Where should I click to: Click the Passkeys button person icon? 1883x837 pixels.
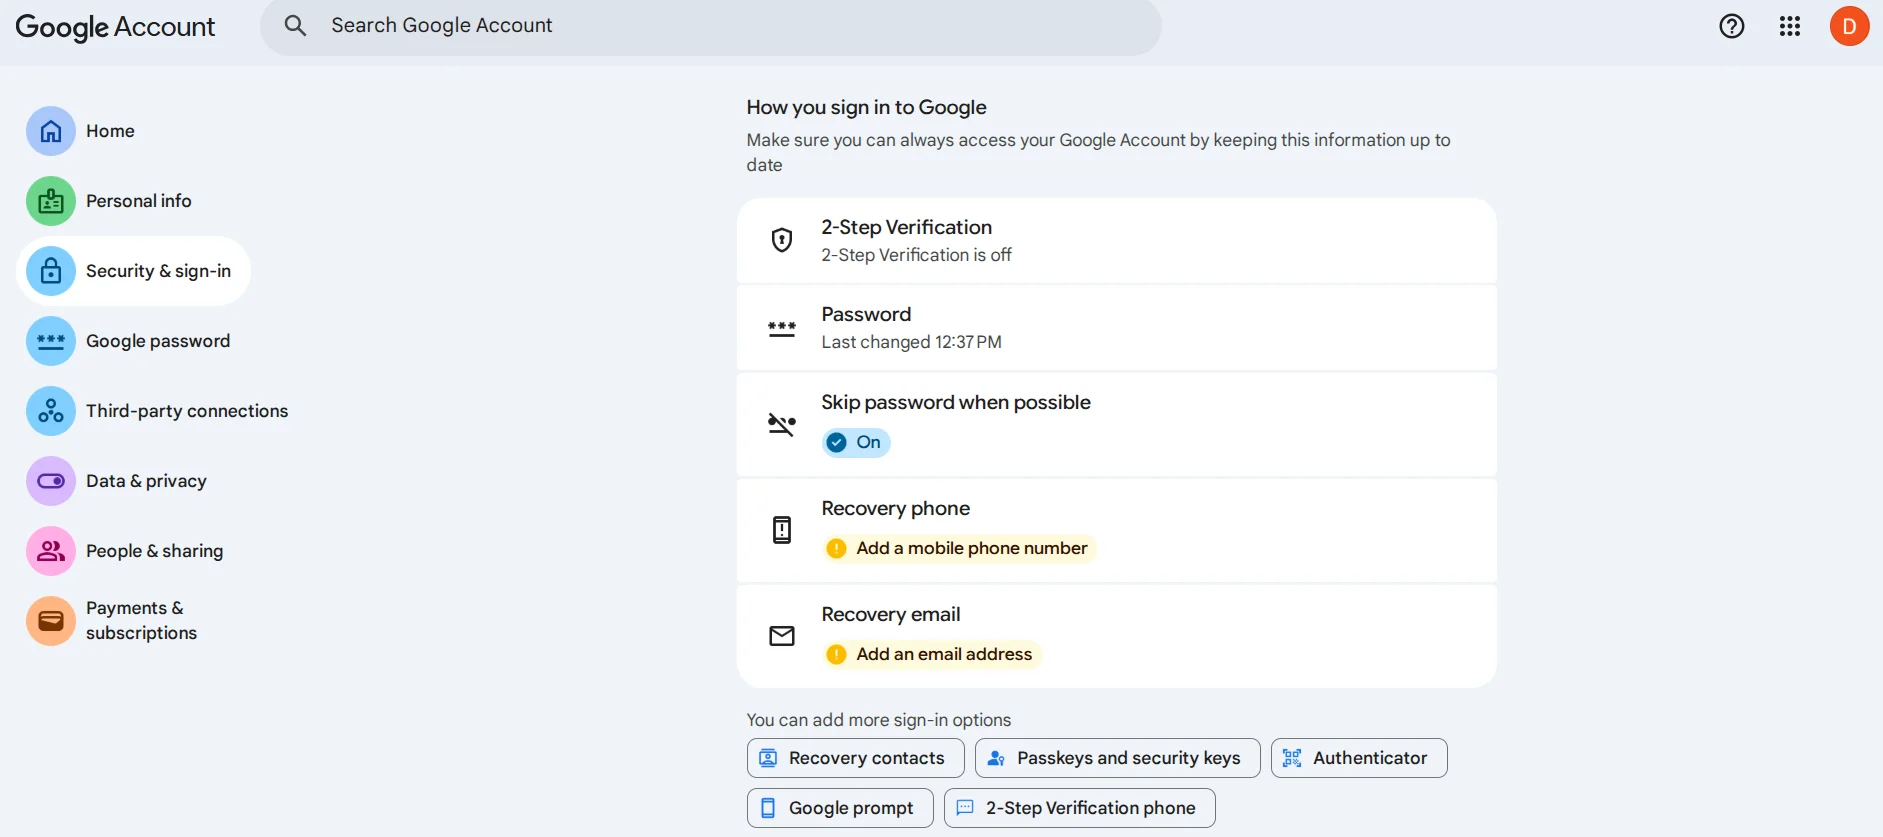pyautogui.click(x=996, y=758)
